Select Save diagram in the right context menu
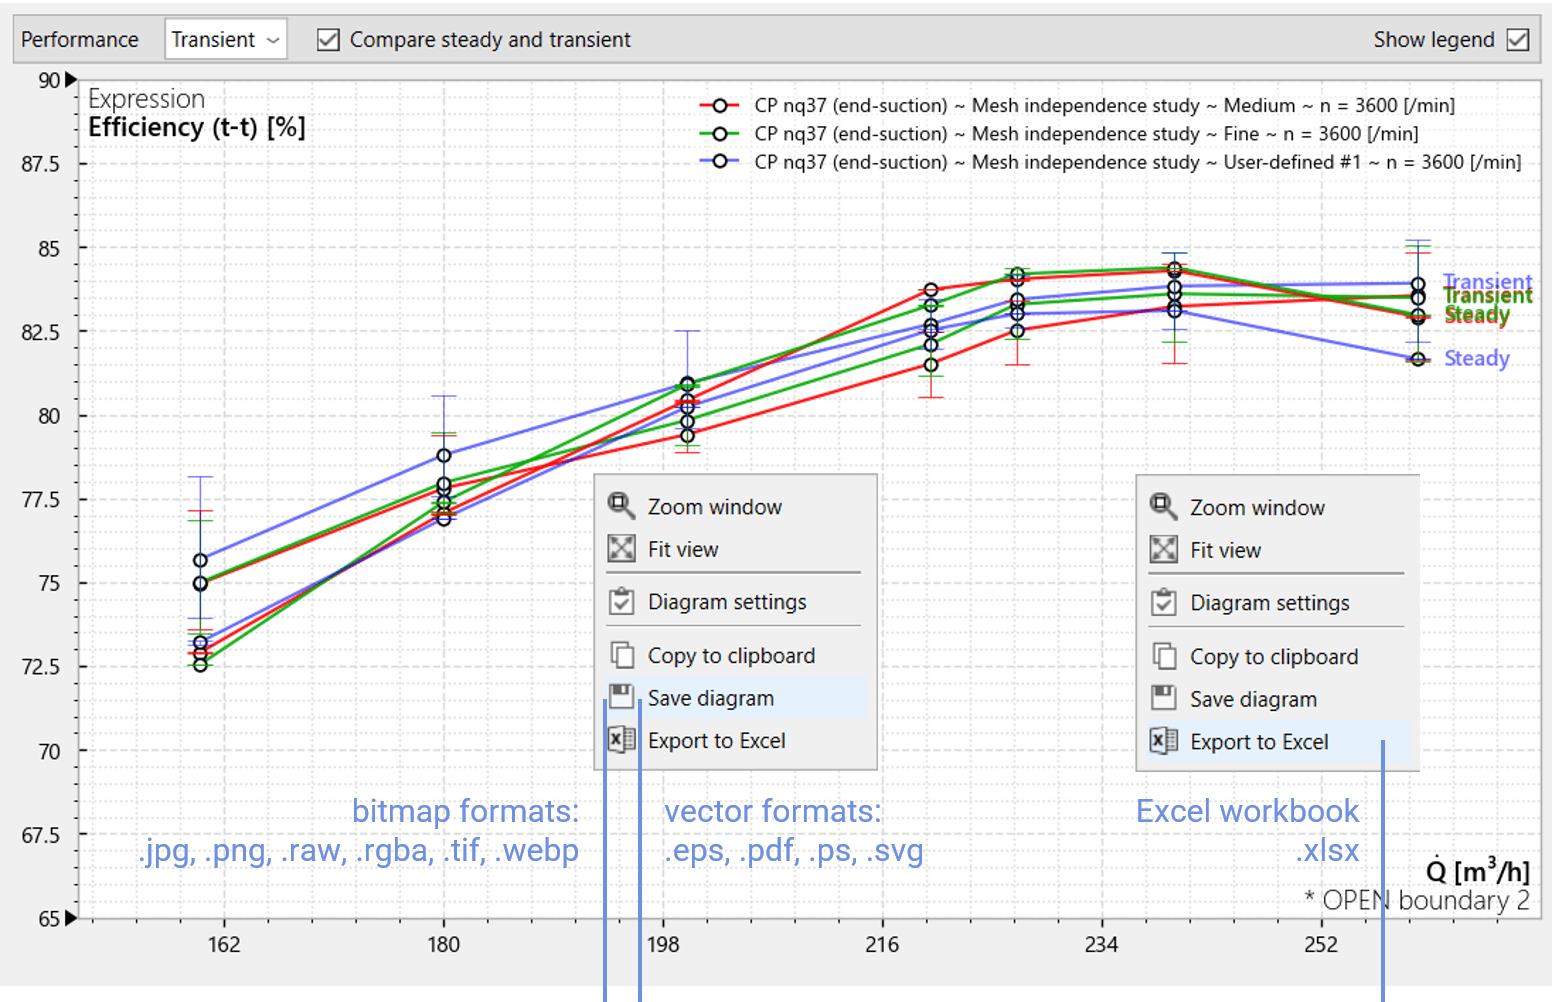 point(1278,699)
